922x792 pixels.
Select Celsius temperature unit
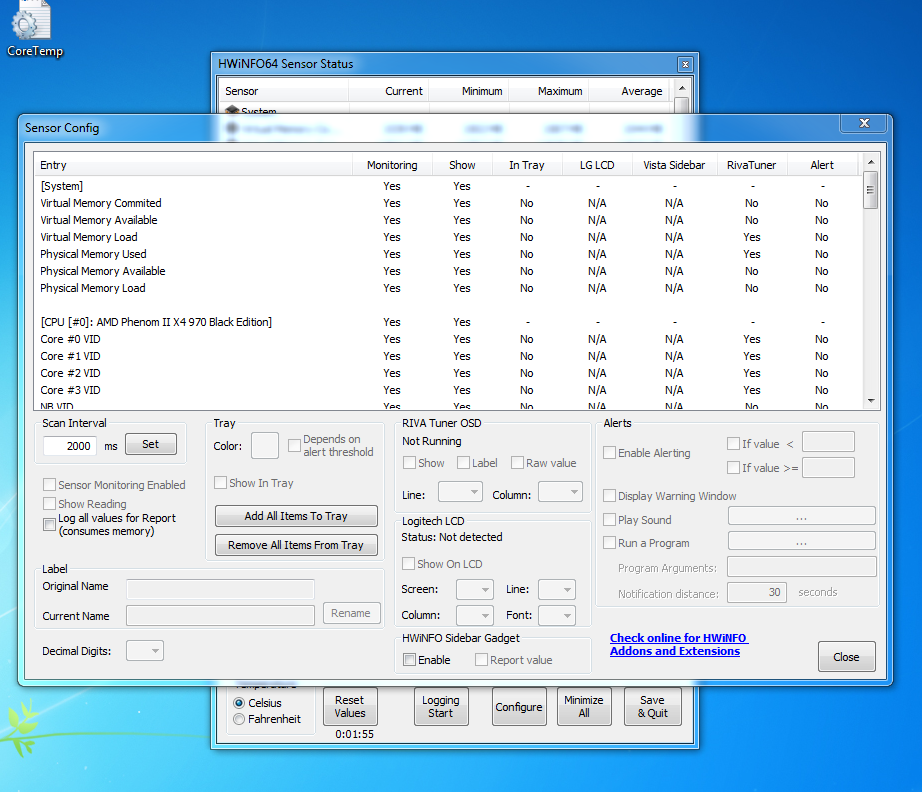239,703
